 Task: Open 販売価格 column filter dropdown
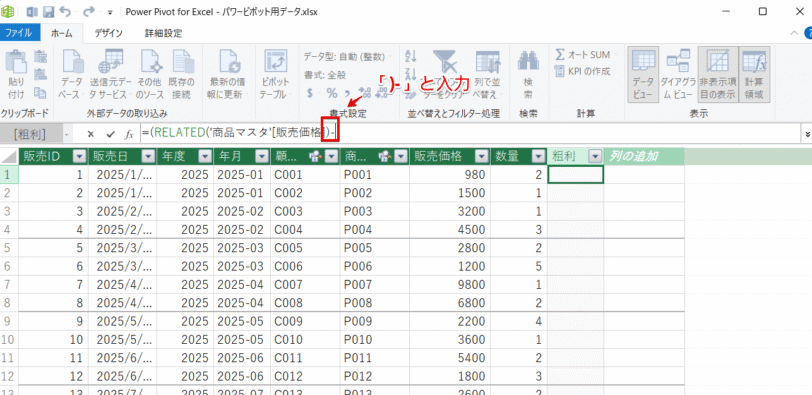(x=482, y=156)
